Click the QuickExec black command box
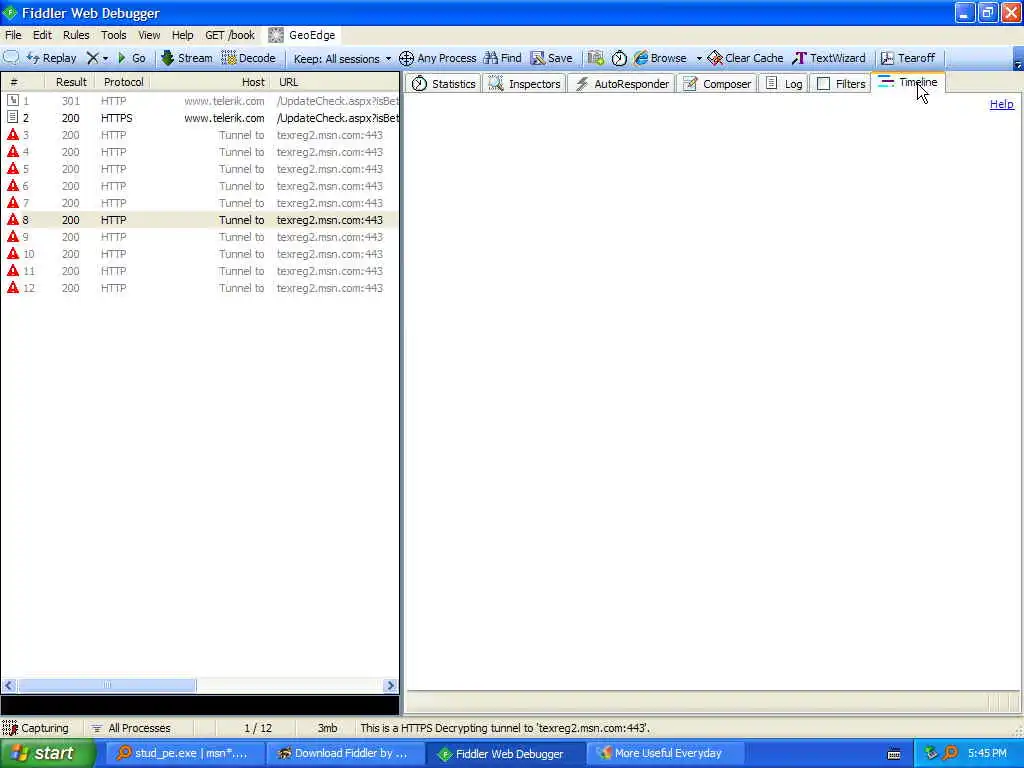The image size is (1024, 768). (x=200, y=705)
